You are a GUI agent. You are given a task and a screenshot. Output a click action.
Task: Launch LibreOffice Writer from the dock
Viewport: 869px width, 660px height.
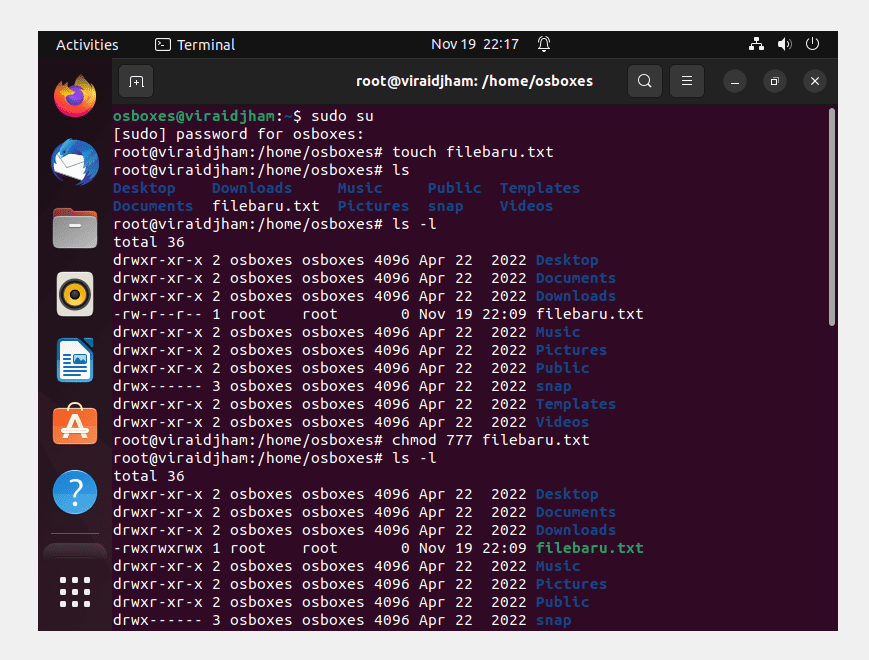tap(75, 360)
